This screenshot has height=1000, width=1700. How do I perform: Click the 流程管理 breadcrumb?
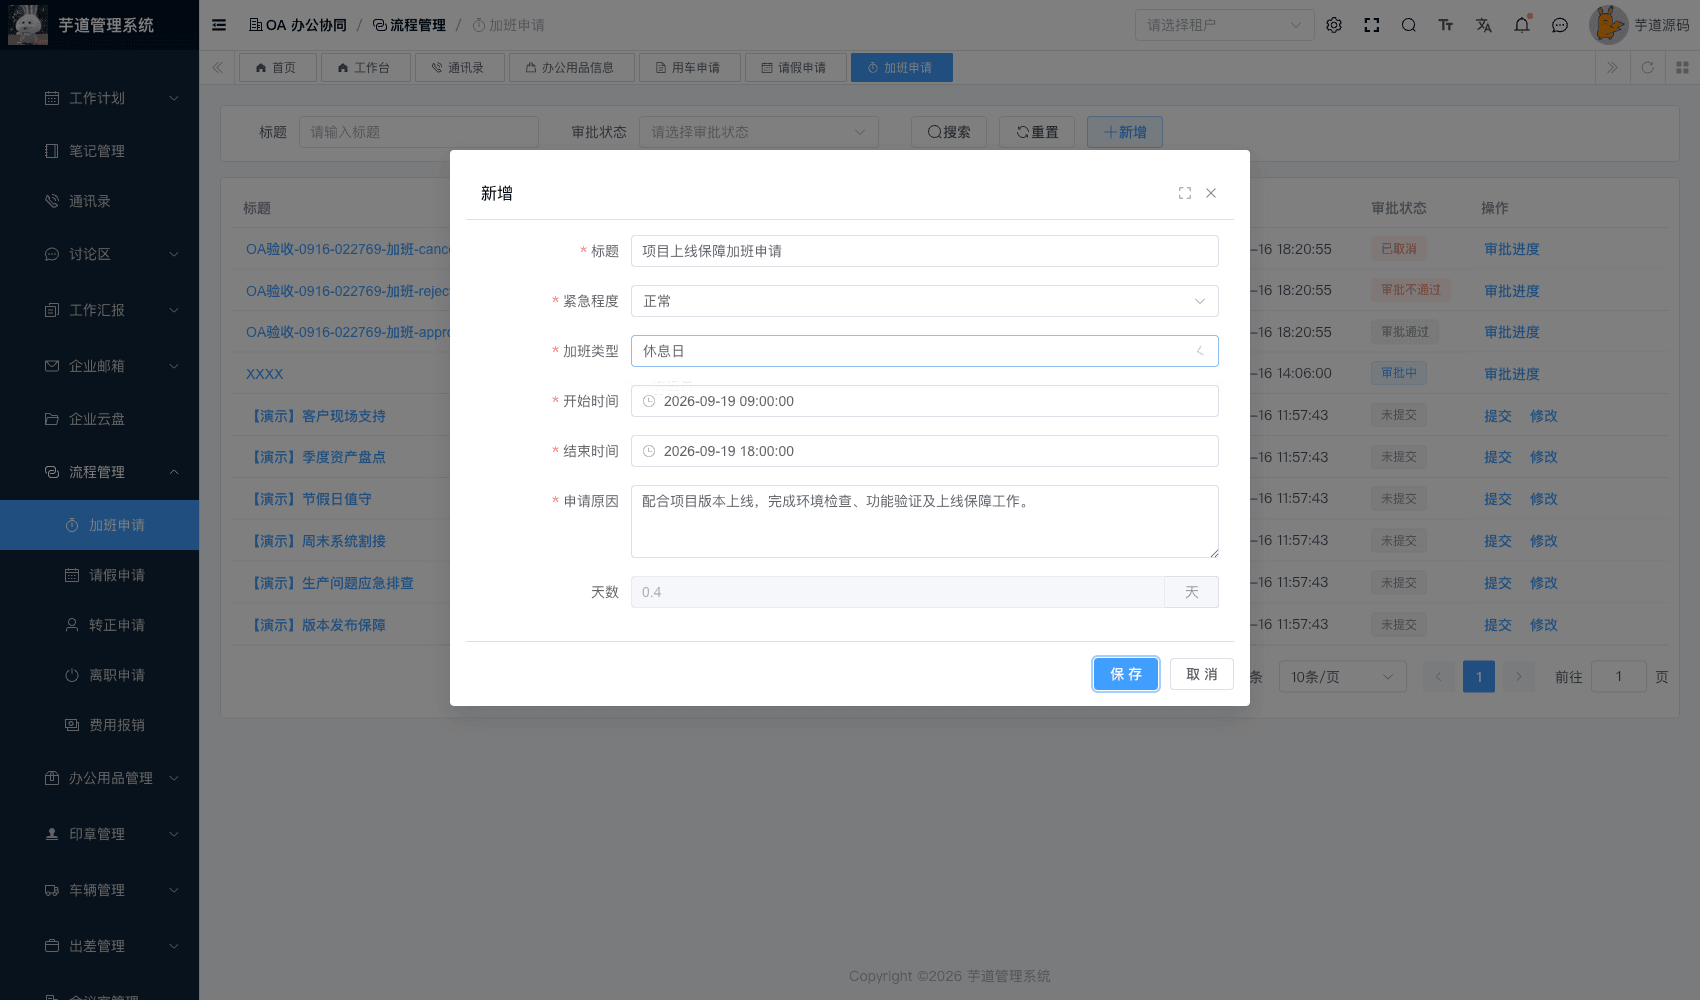coord(410,25)
